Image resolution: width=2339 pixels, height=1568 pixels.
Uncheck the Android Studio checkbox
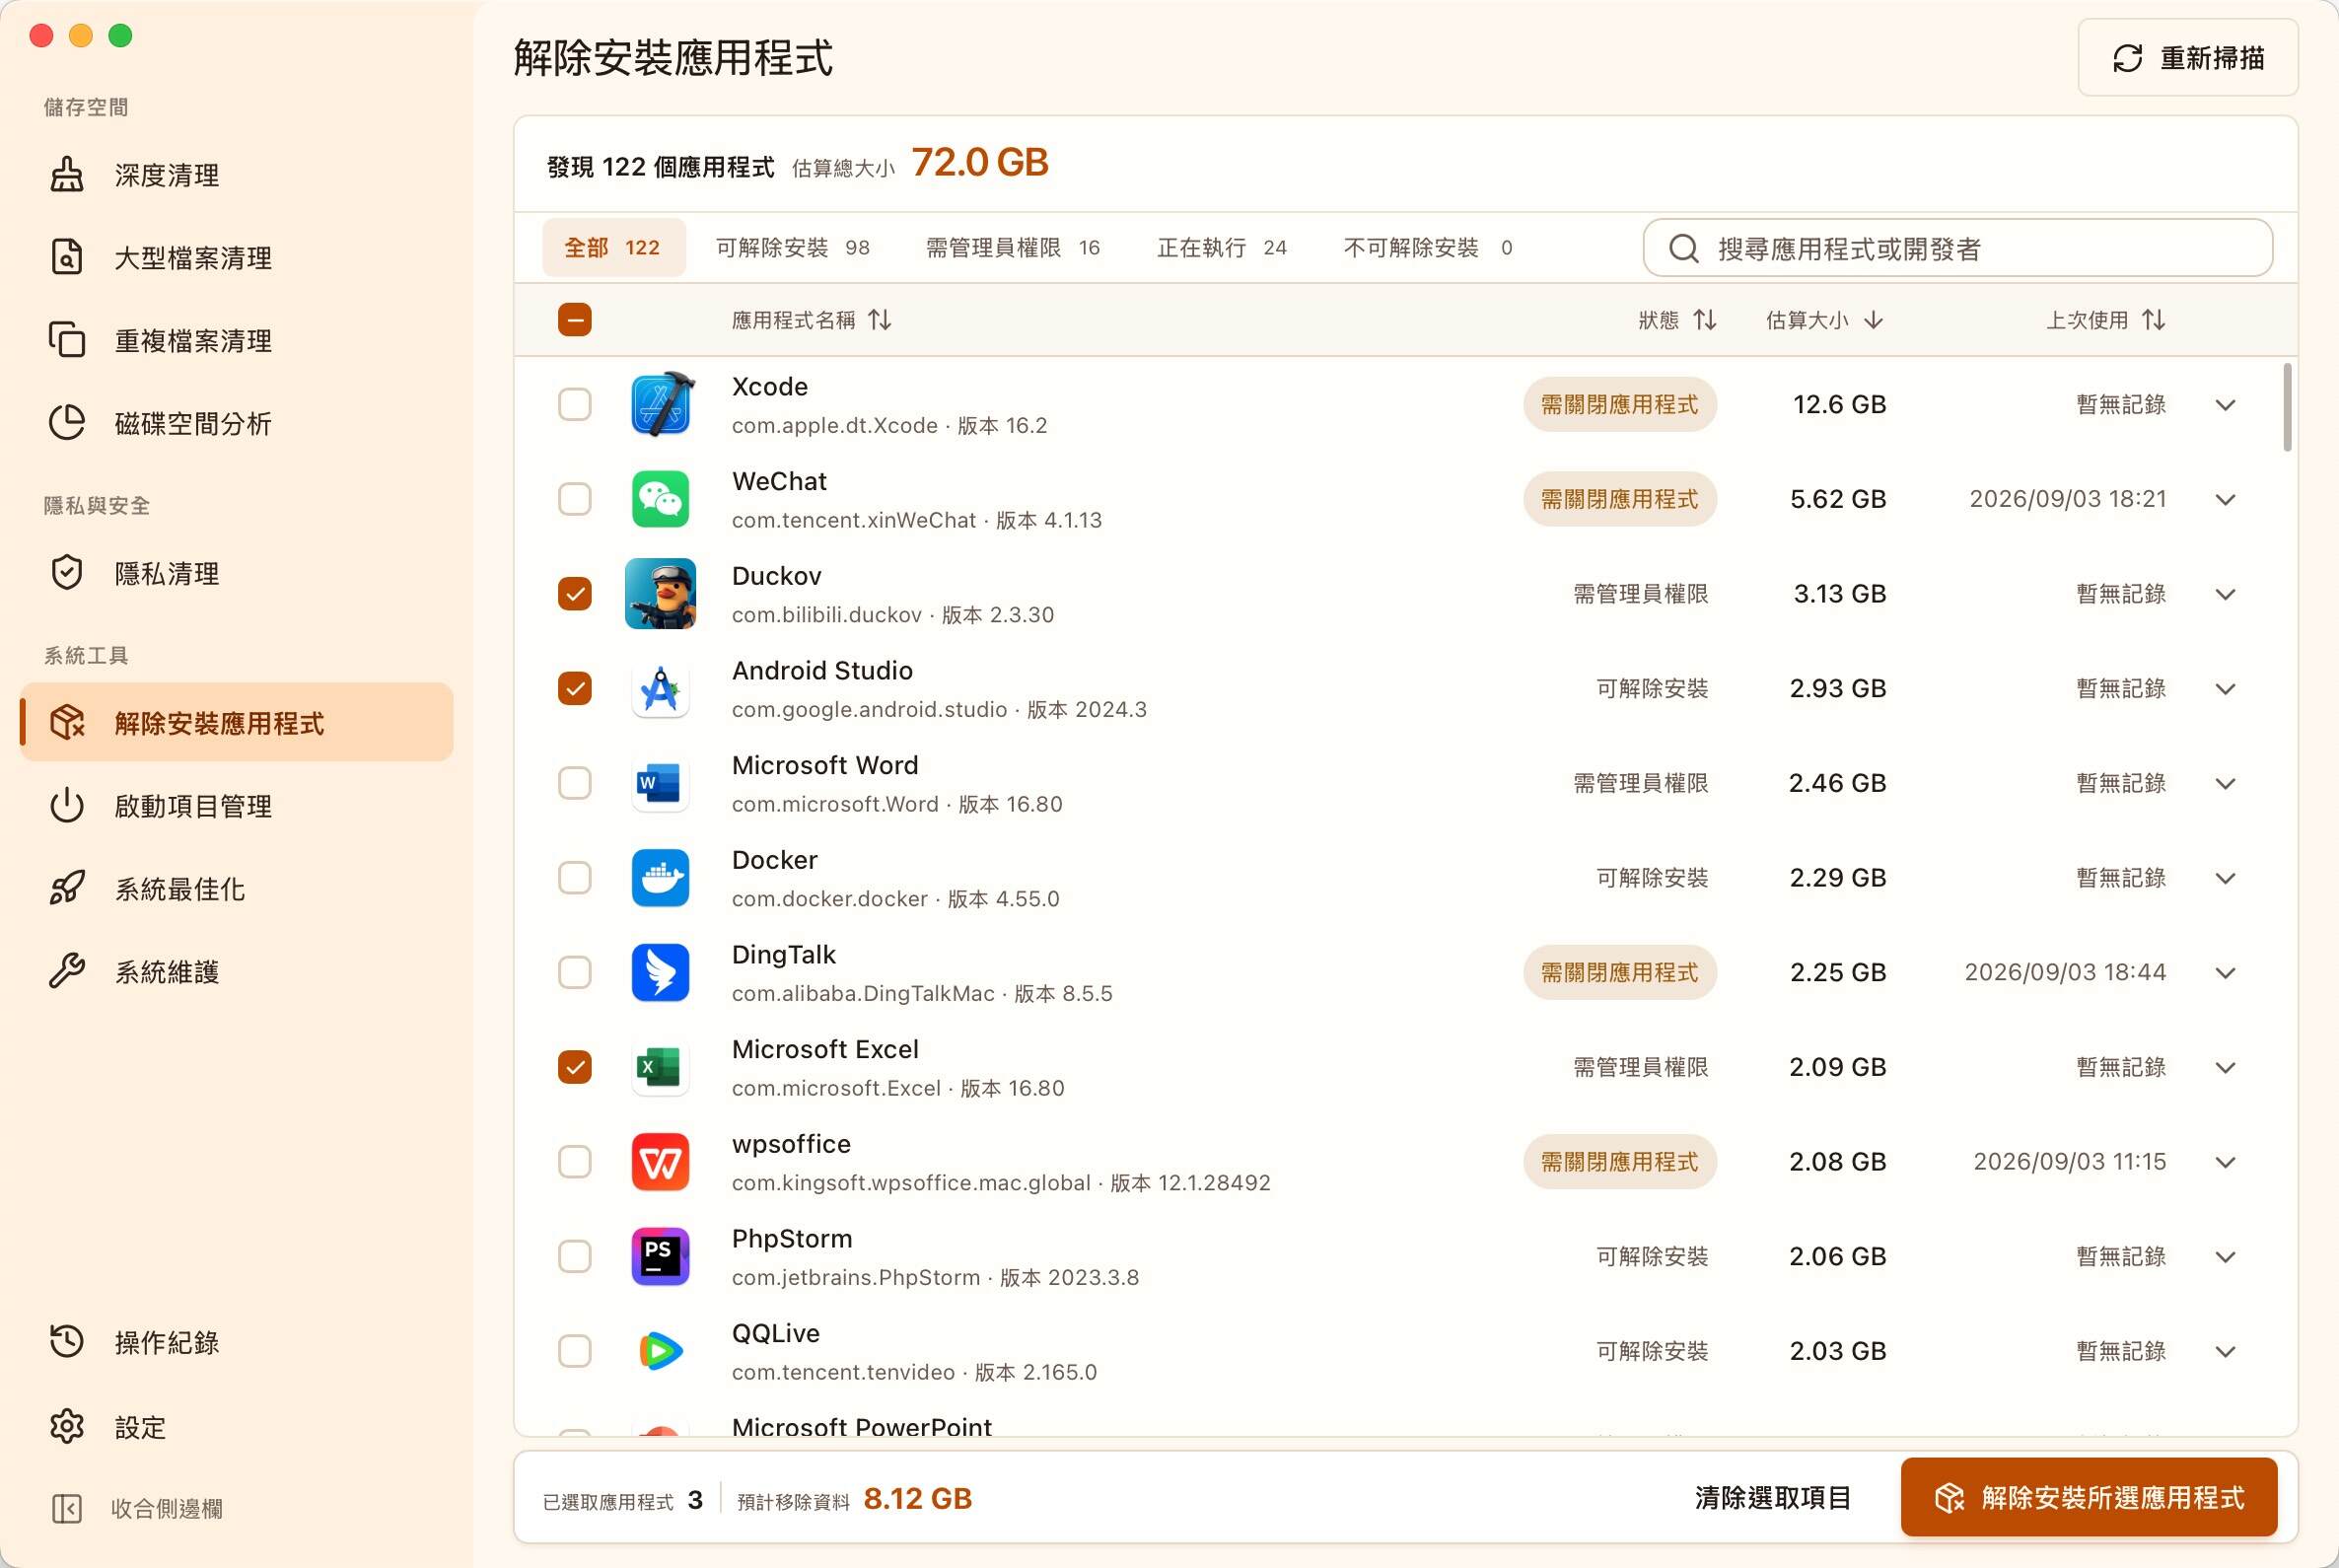tap(575, 689)
